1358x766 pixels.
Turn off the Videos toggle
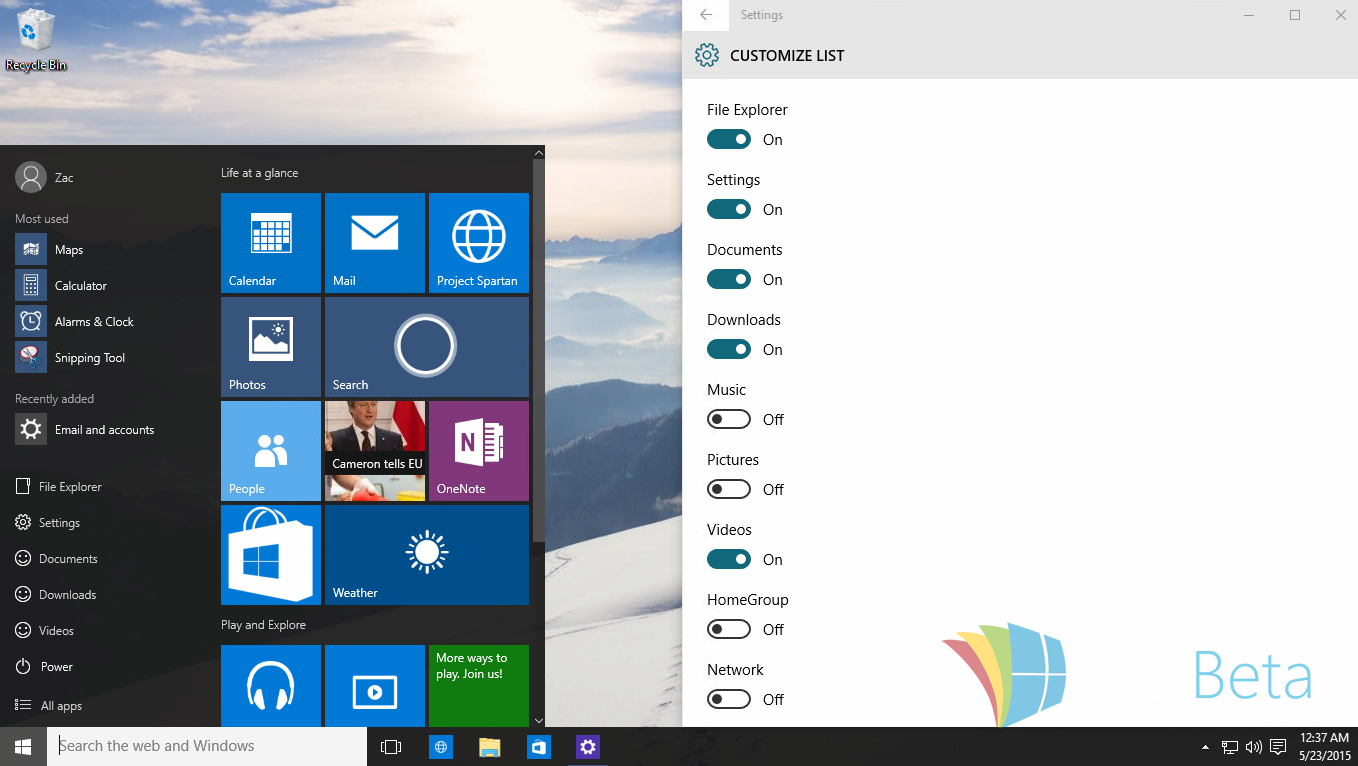coord(729,559)
